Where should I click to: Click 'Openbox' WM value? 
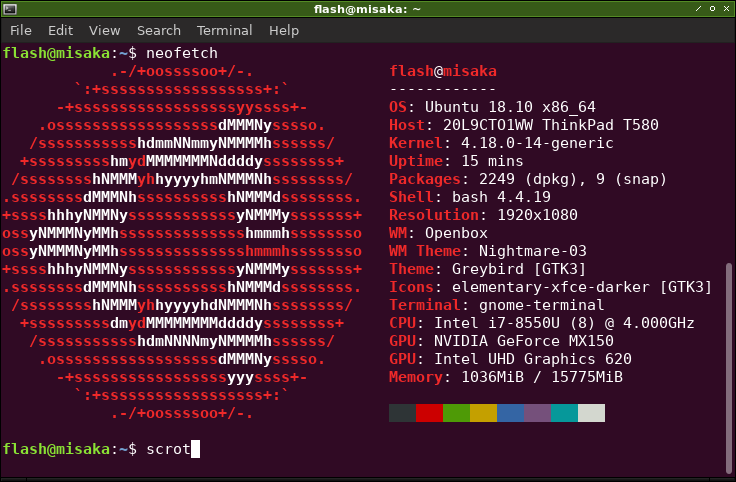coord(456,233)
